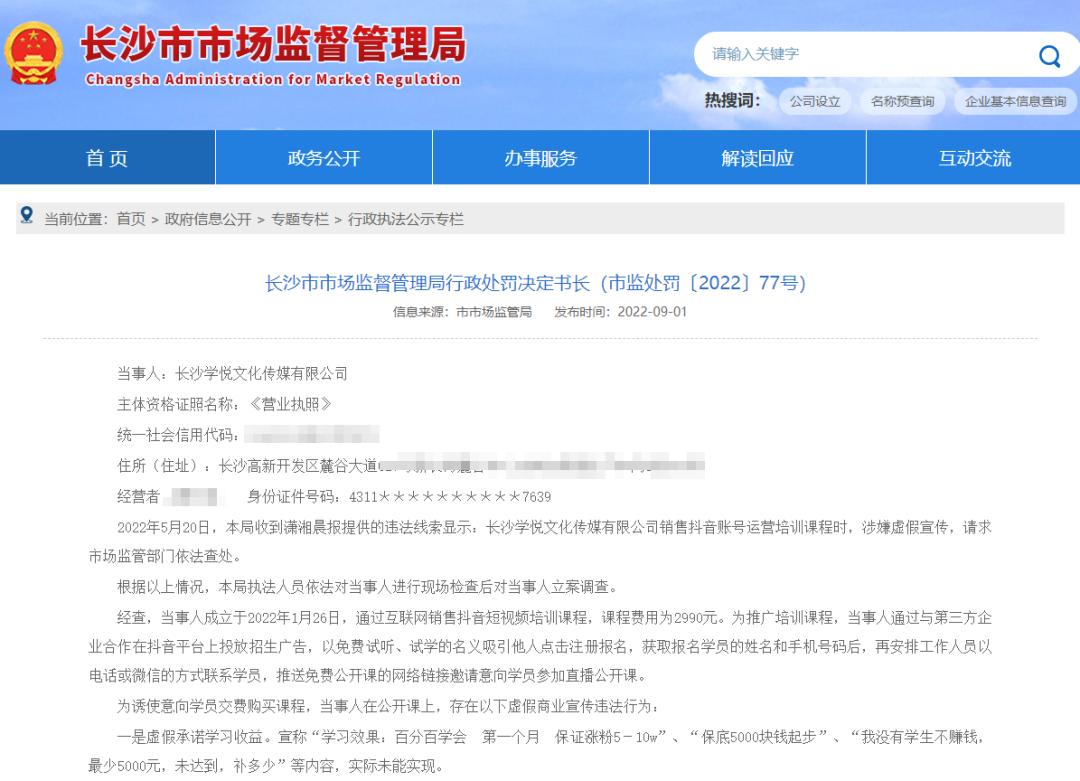Click the search magnifier icon
Viewport: 1080px width, 781px height.
1049,56
